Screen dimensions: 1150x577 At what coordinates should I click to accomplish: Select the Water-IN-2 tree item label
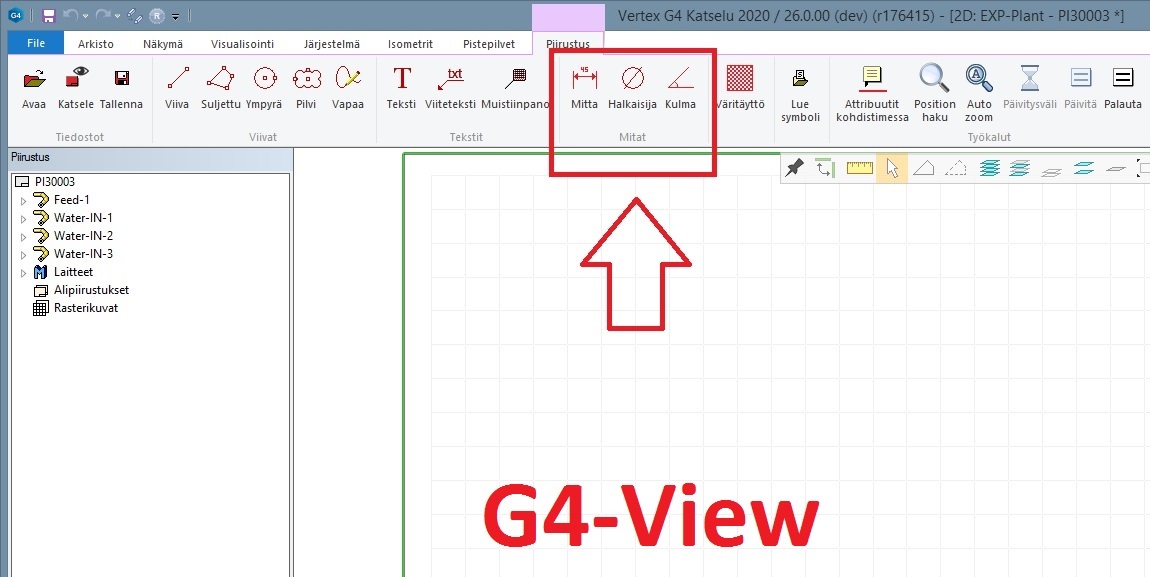pos(83,236)
